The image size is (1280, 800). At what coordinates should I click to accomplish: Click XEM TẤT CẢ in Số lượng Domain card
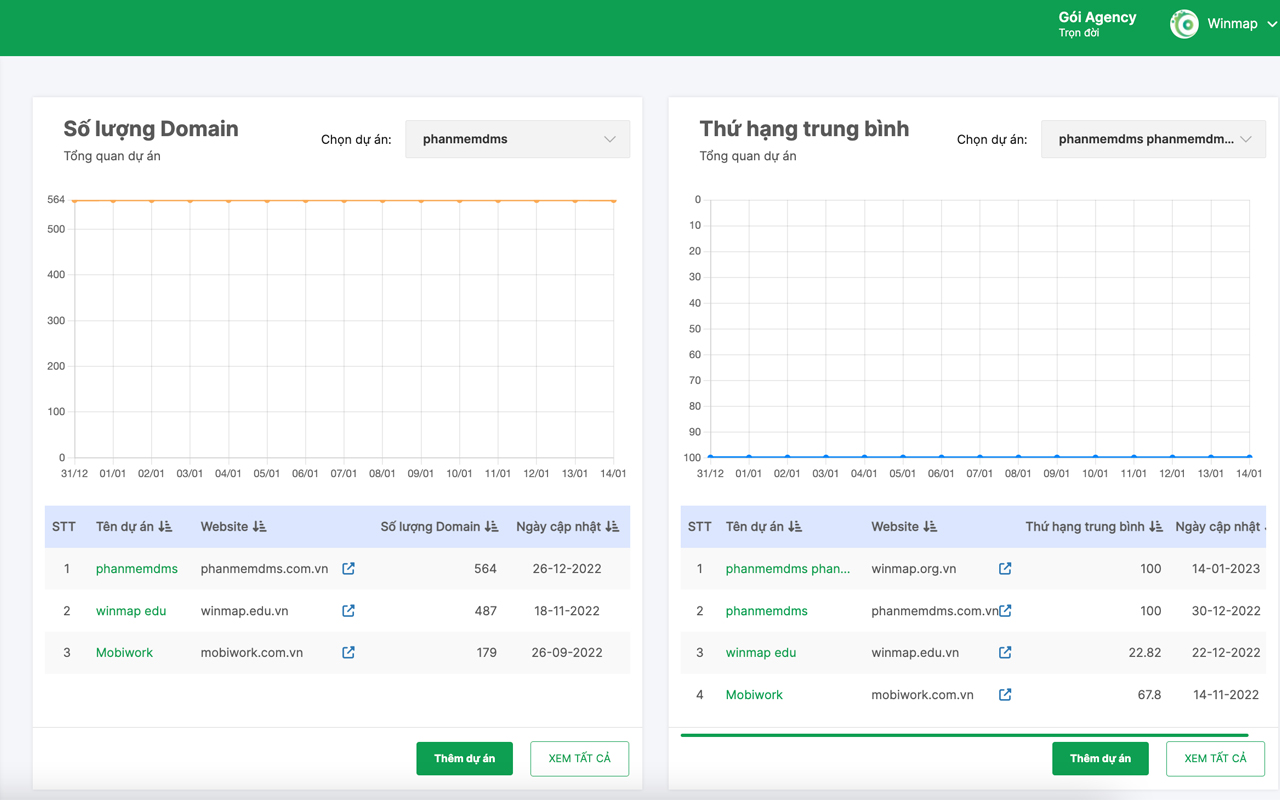580,758
